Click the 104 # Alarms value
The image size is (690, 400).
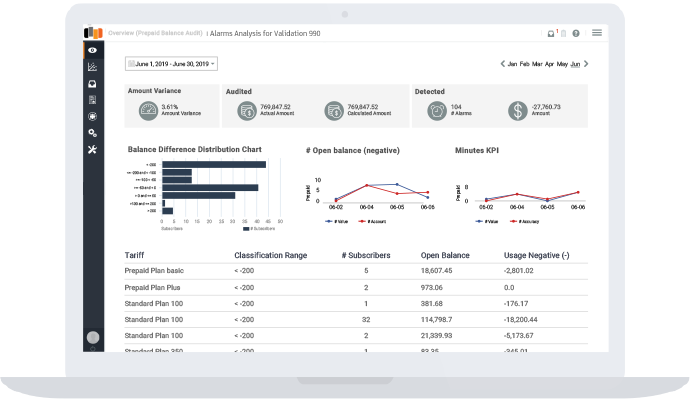coord(456,107)
